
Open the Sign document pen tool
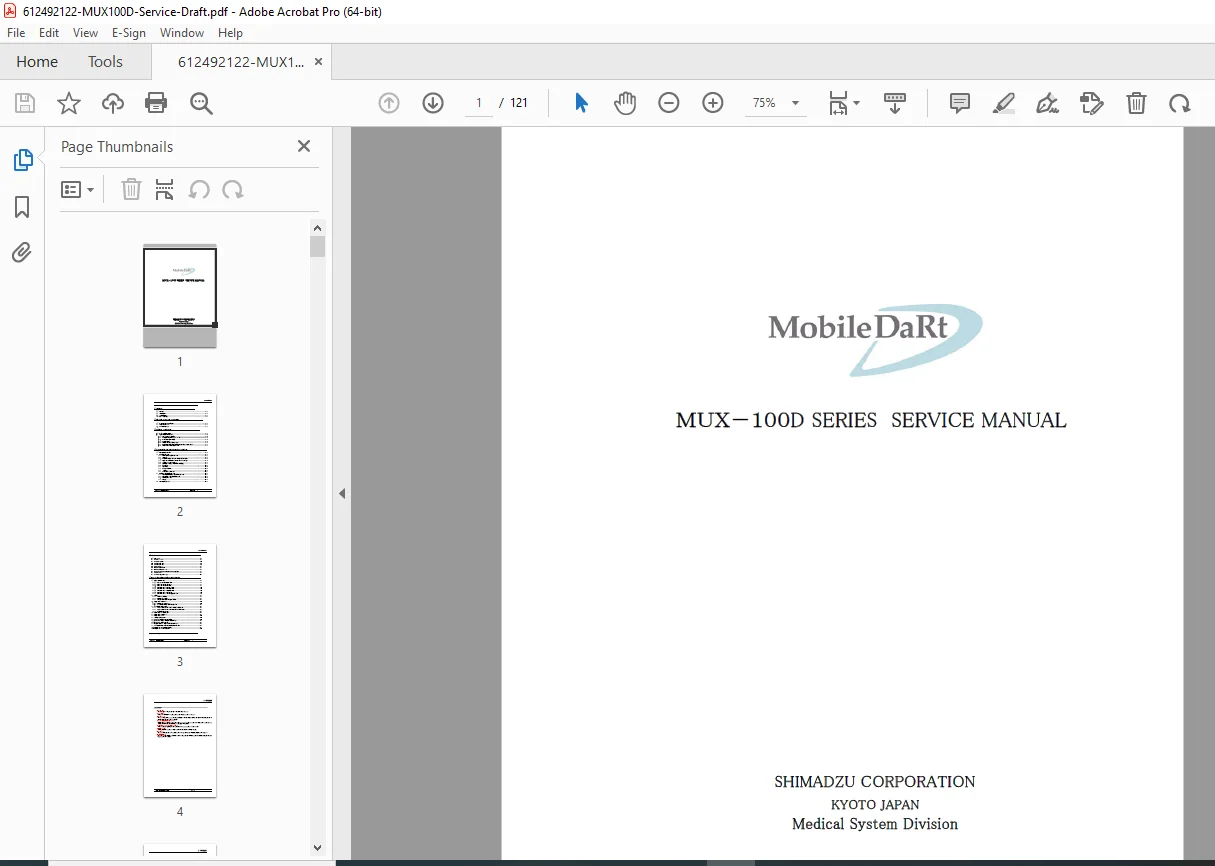pos(1048,103)
